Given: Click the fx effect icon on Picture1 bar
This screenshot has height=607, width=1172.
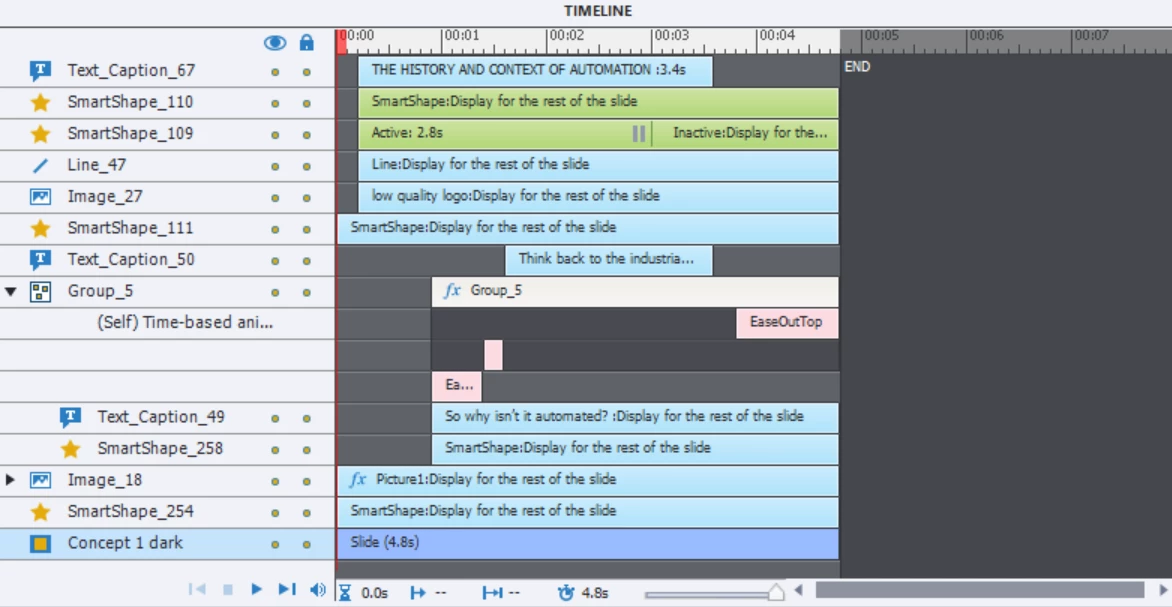Looking at the screenshot, I should point(358,479).
